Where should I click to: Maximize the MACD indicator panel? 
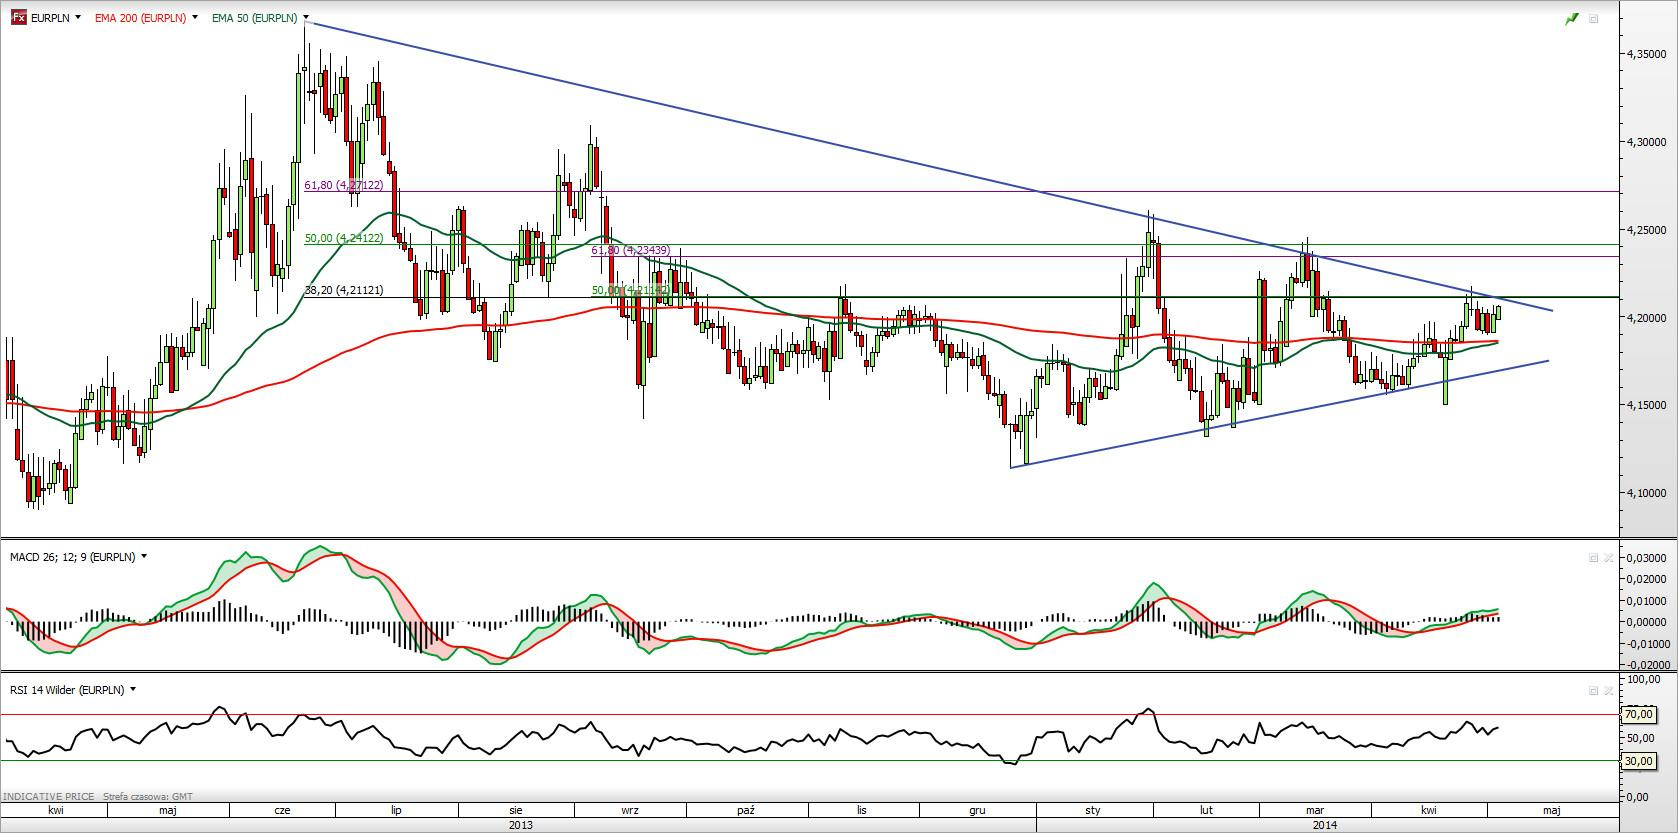1594,558
